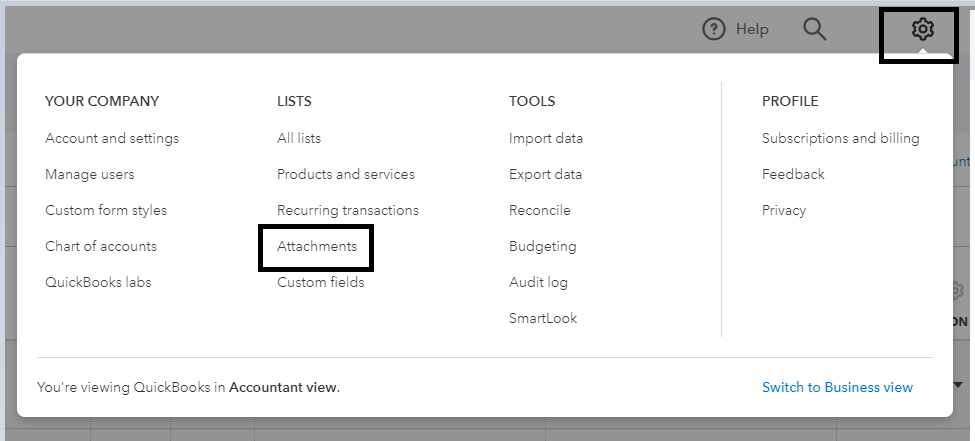Viewport: 975px width, 441px height.
Task: Open Custom fields
Action: 321,282
